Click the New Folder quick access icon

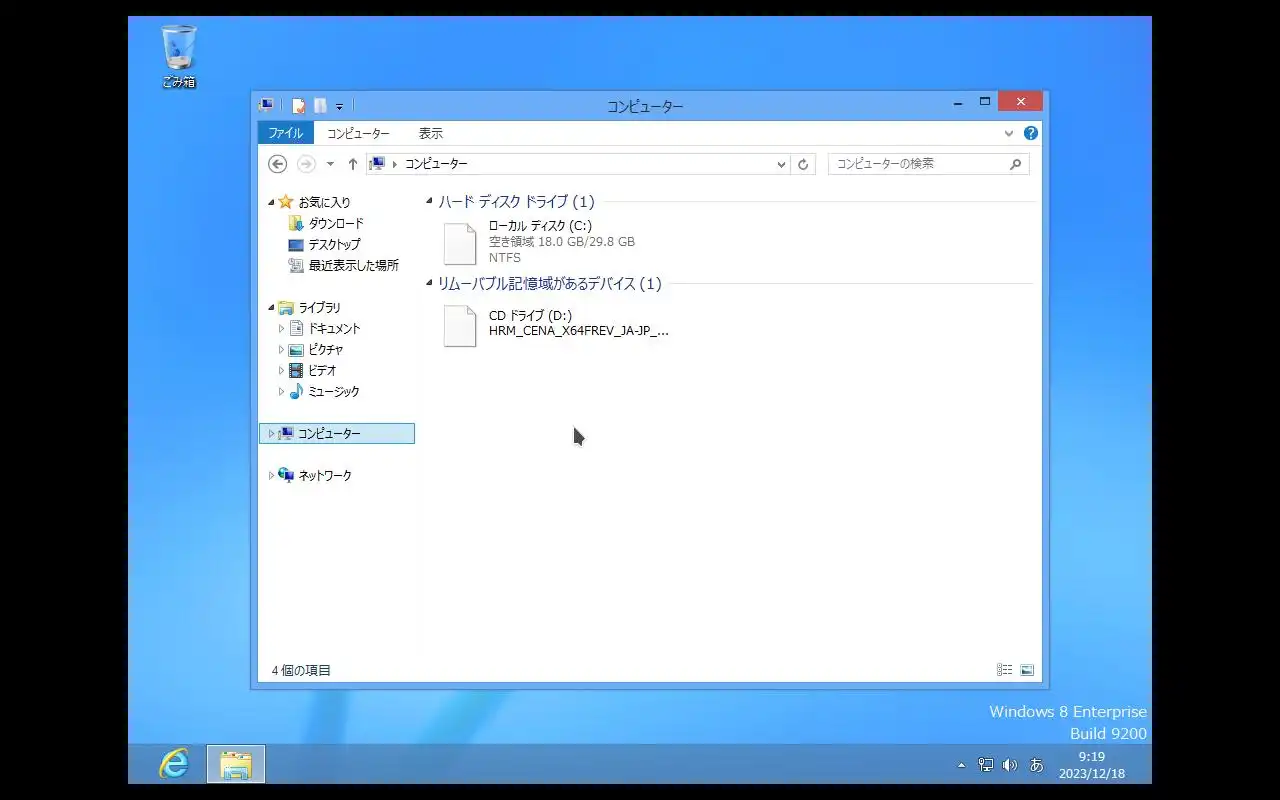click(x=320, y=105)
